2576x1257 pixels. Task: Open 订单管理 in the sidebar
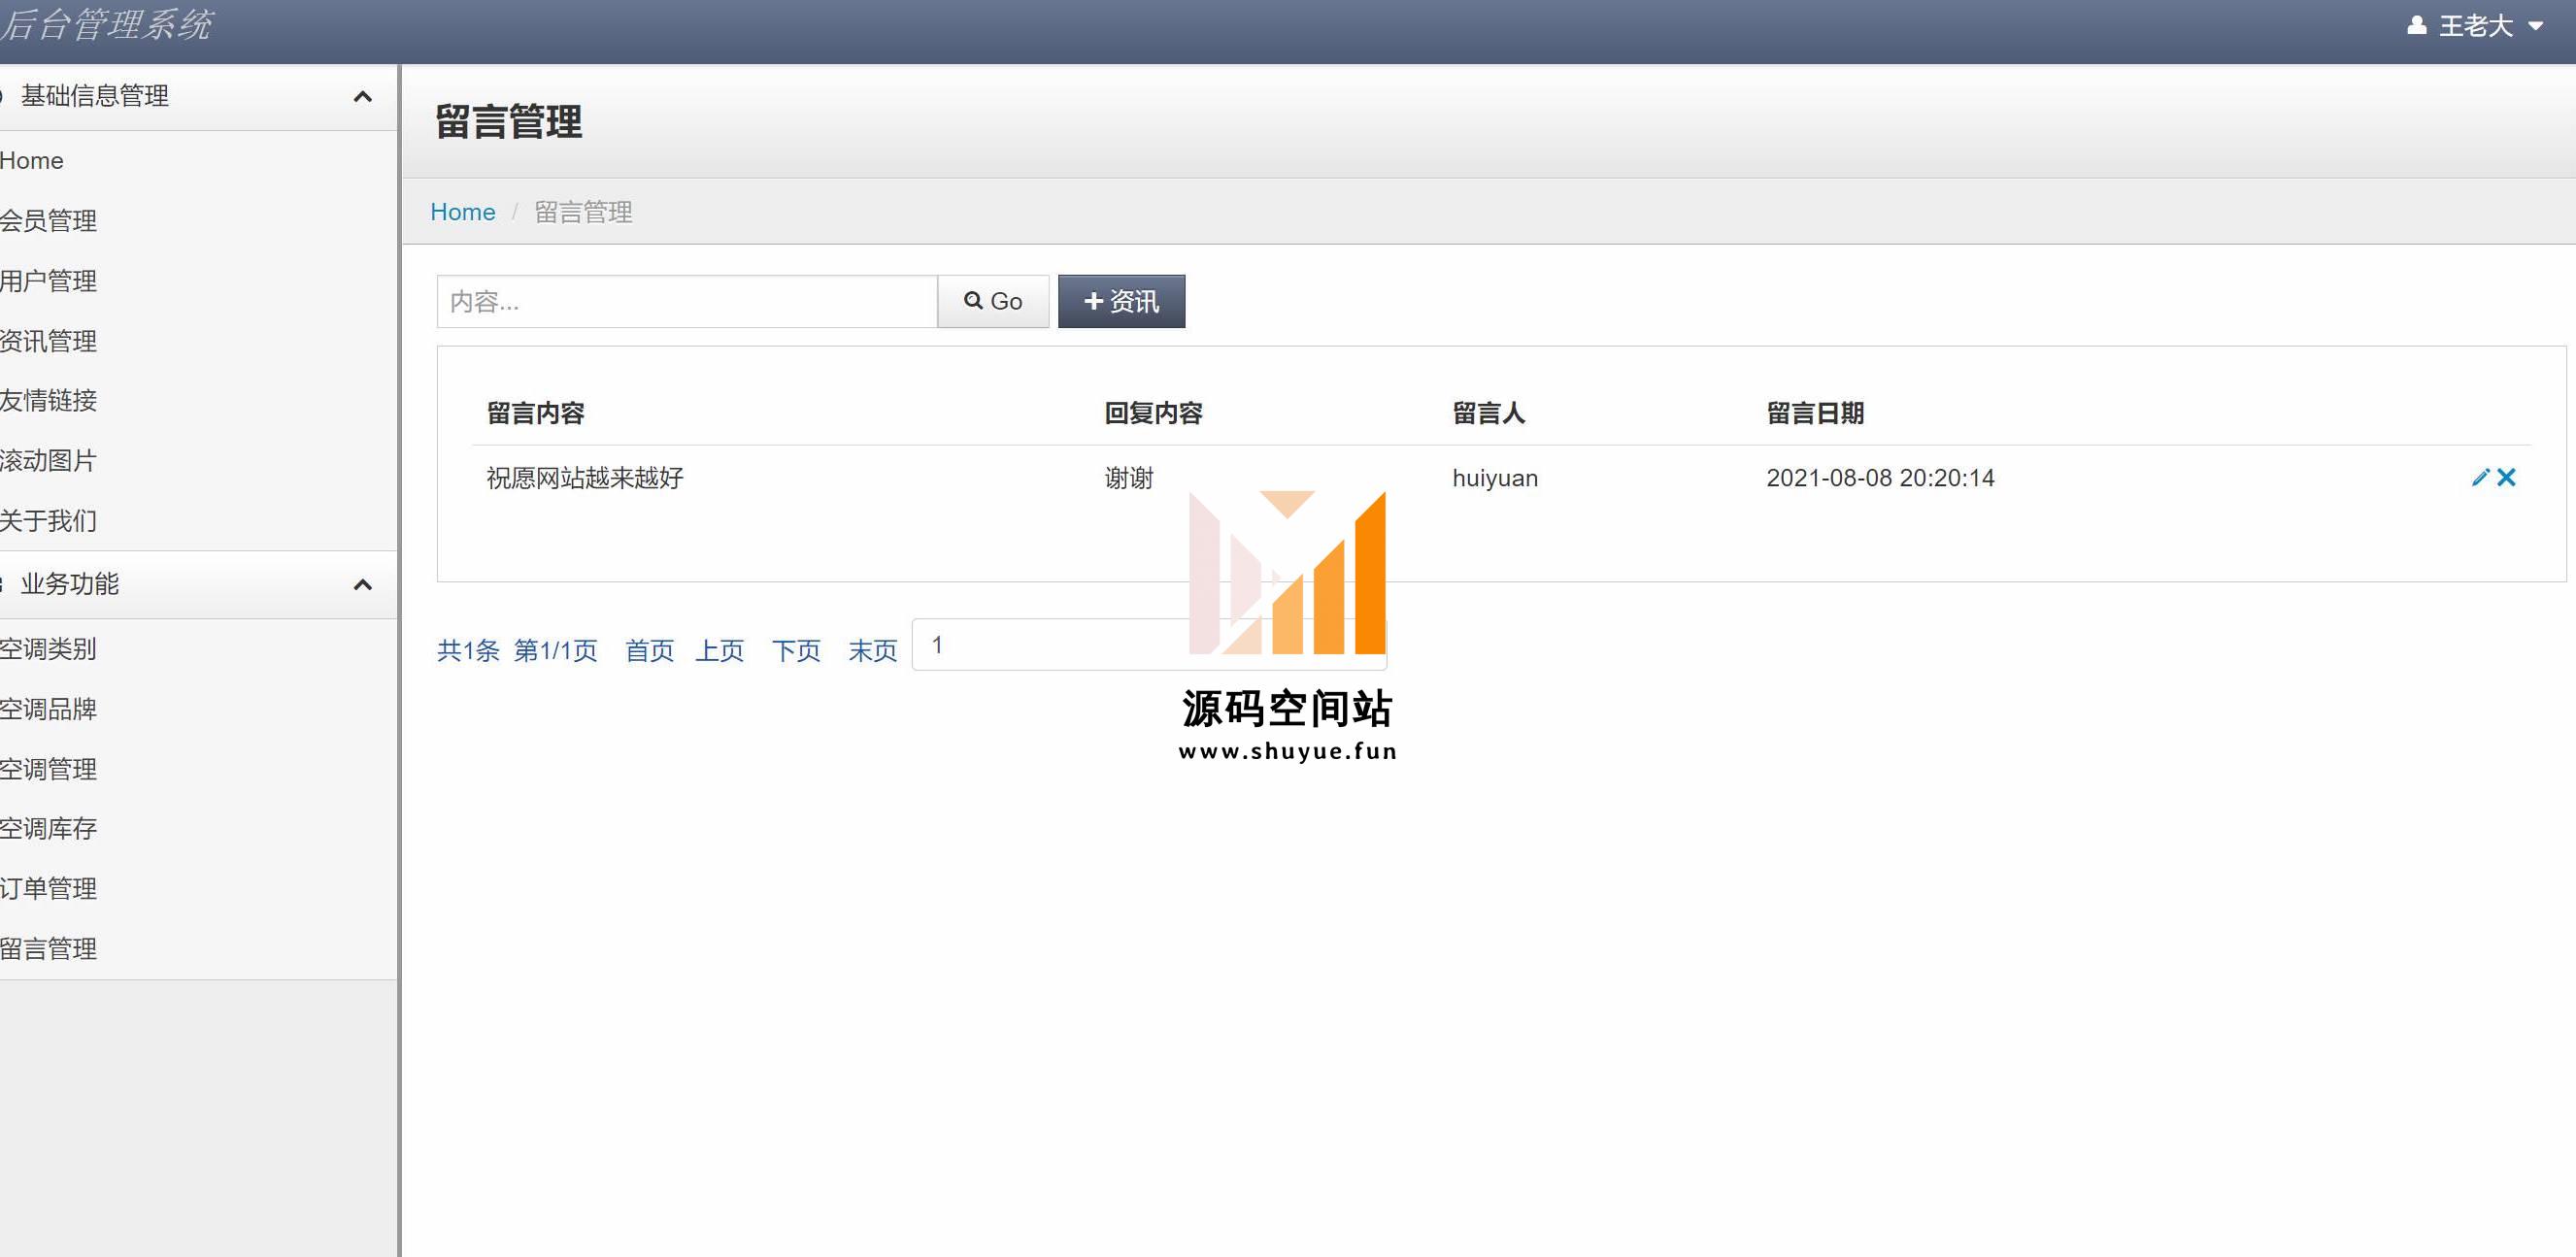coord(48,888)
